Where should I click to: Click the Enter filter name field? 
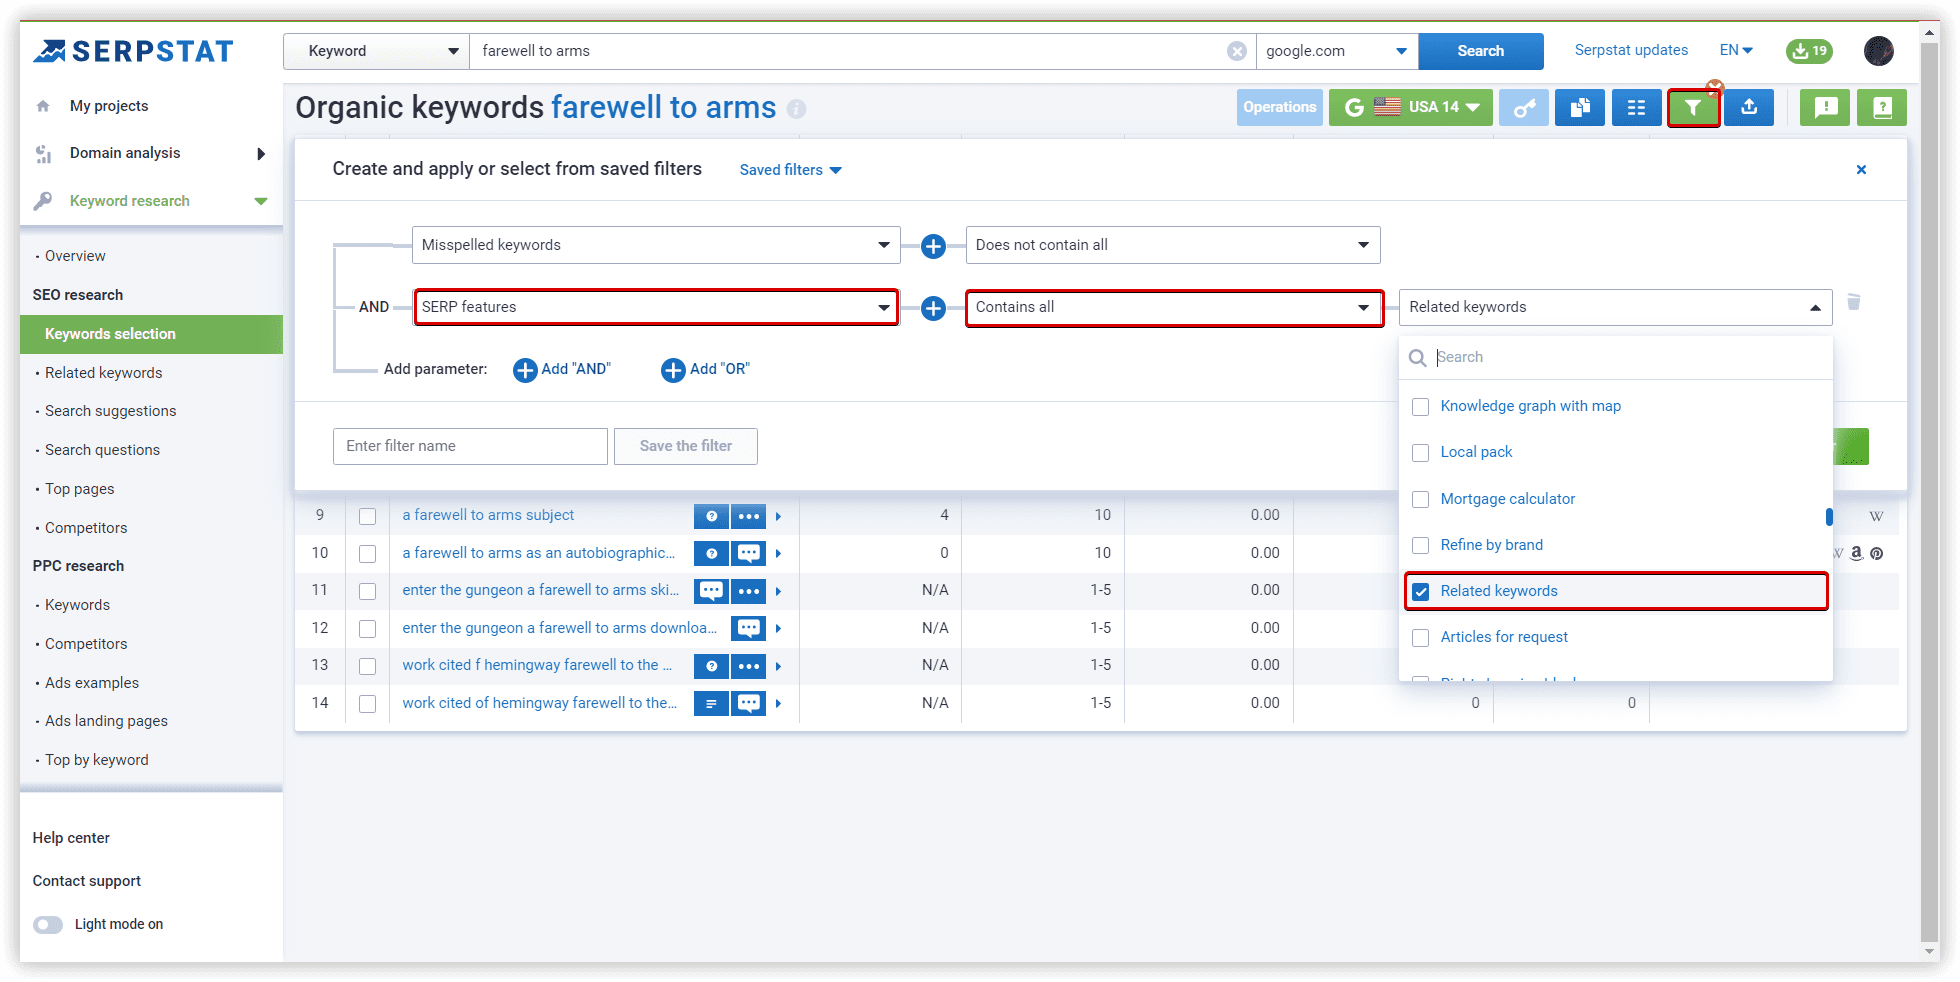(470, 446)
